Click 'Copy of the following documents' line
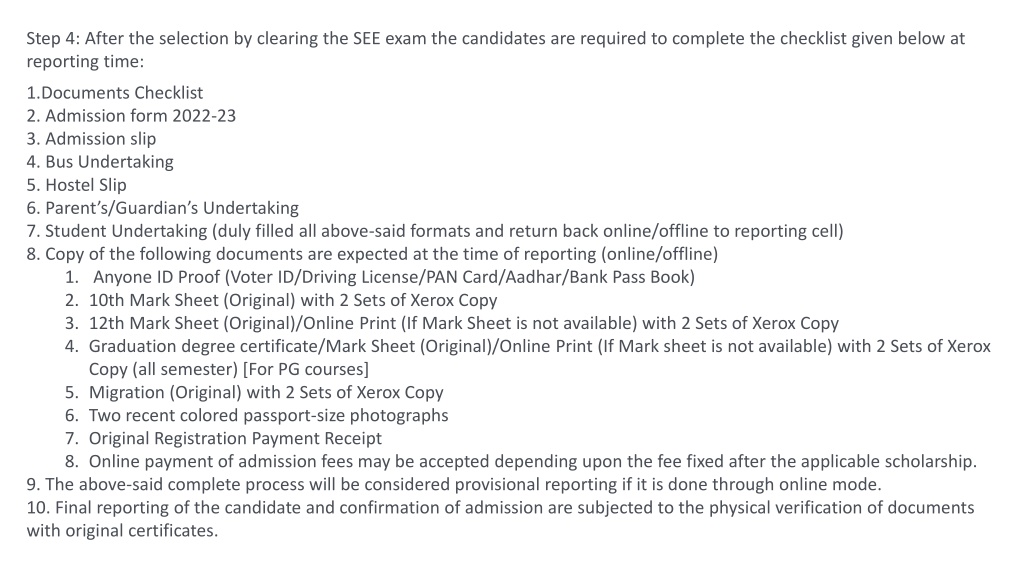Screen dimensions: 1024x576 pyautogui.click(x=372, y=254)
